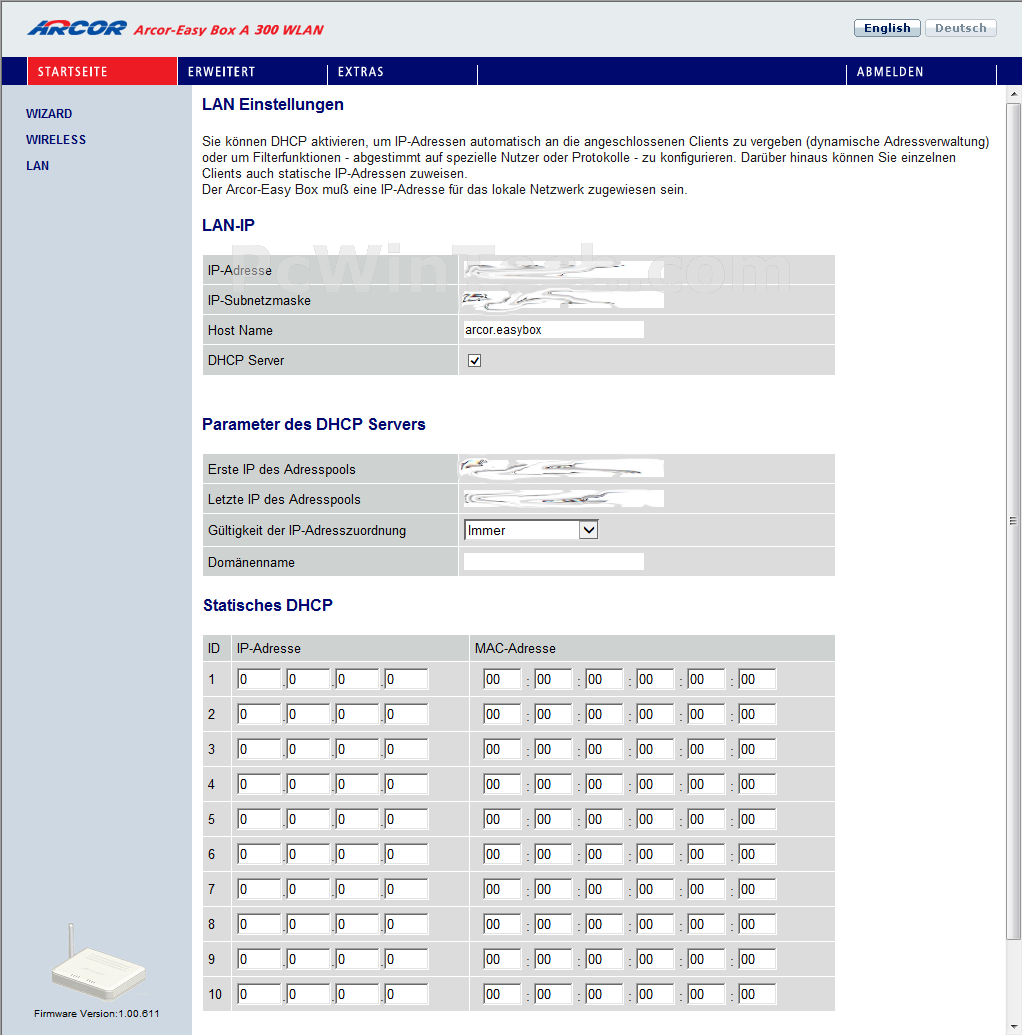Click the IP-Adresse field under LAN-IP
Viewport: 1022px width, 1035px height.
[563, 270]
